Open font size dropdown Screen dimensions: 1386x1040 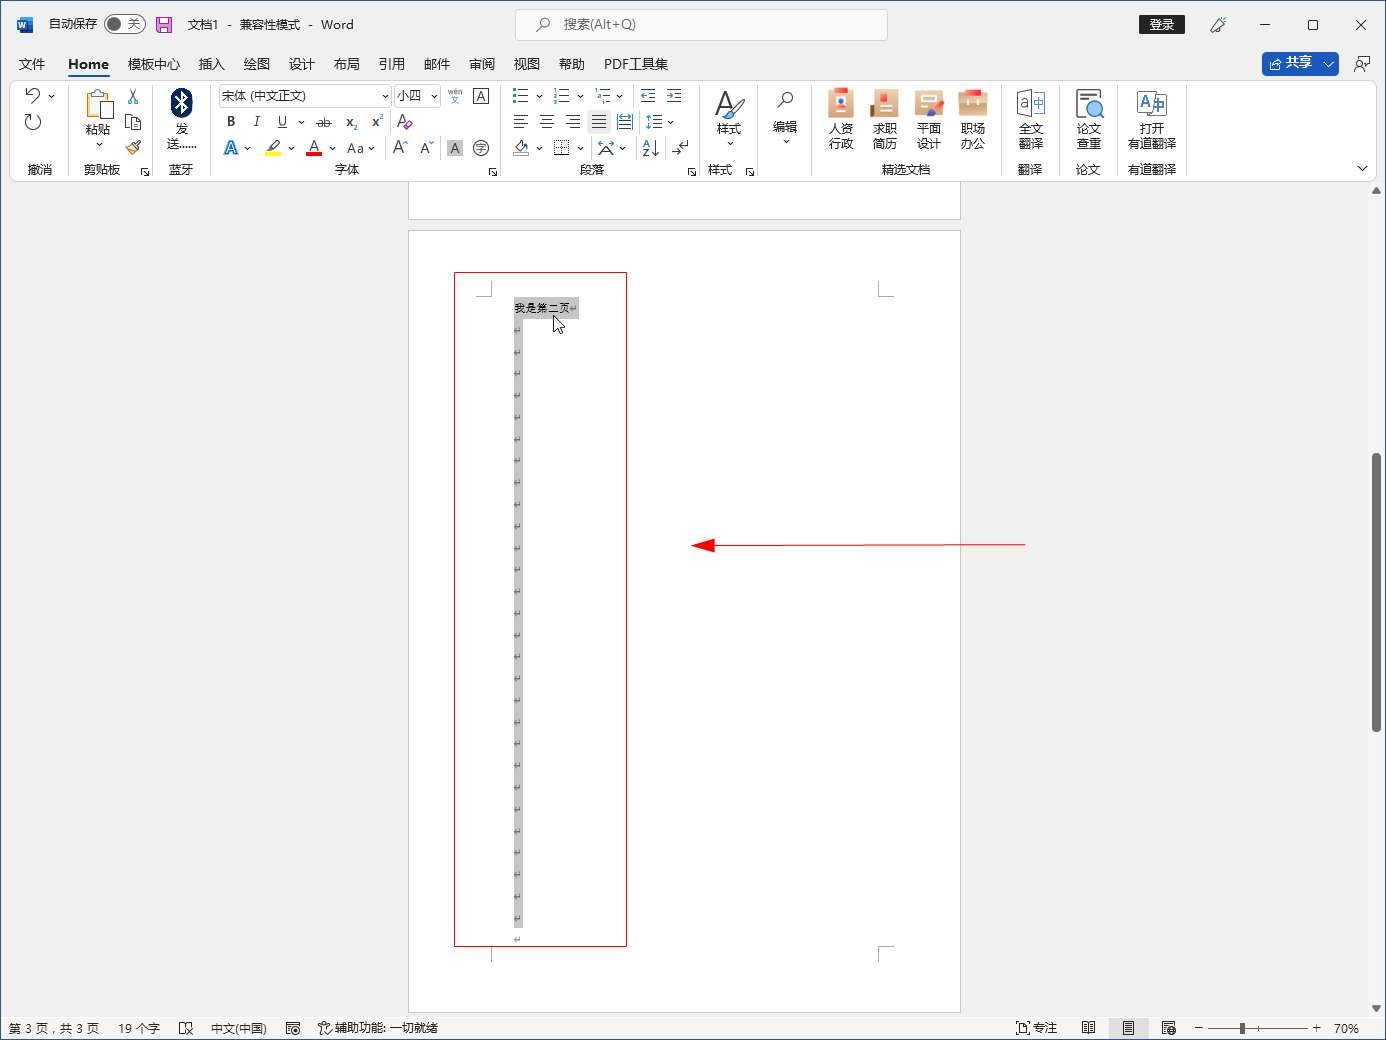(x=434, y=96)
